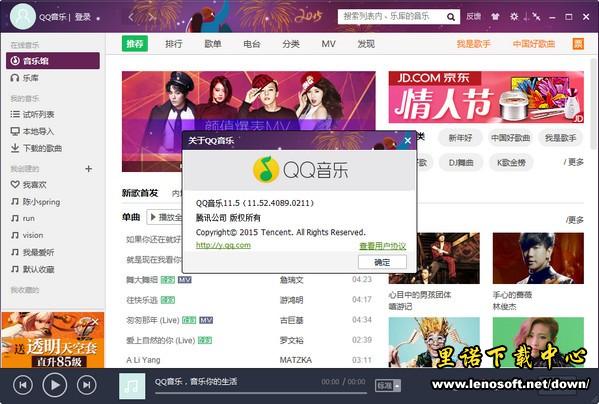This screenshot has width=599, height=404.
Task: Click the song A Li Yang
Action: click(x=143, y=360)
